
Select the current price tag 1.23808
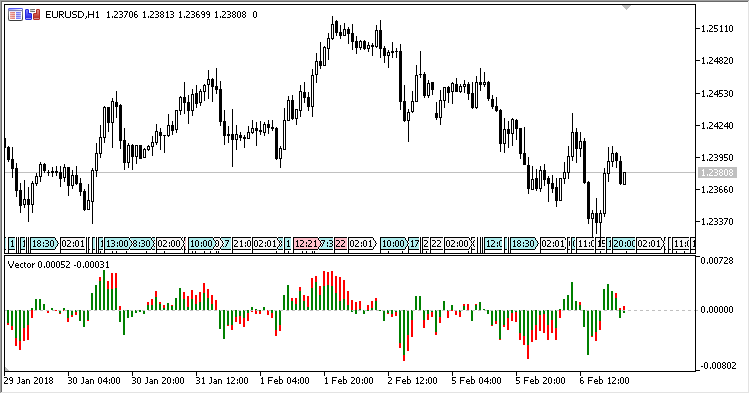(717, 173)
